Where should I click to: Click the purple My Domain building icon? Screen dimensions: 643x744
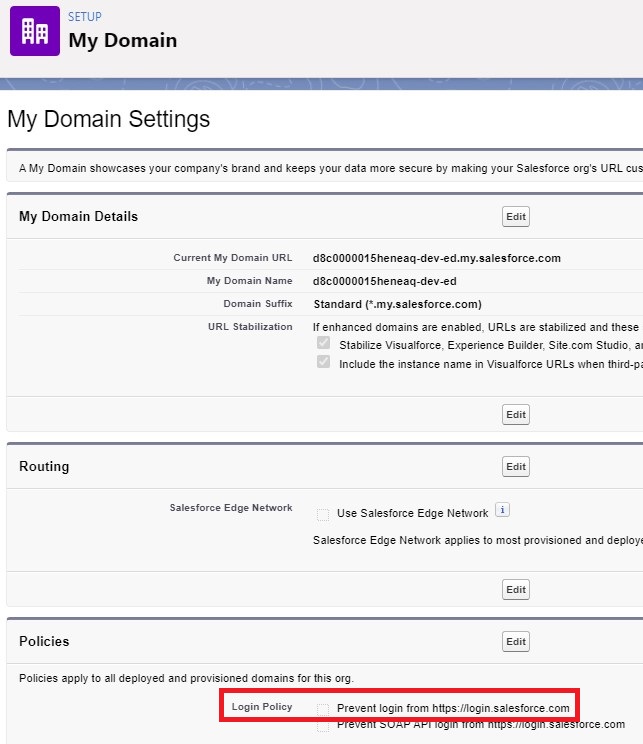[x=35, y=31]
